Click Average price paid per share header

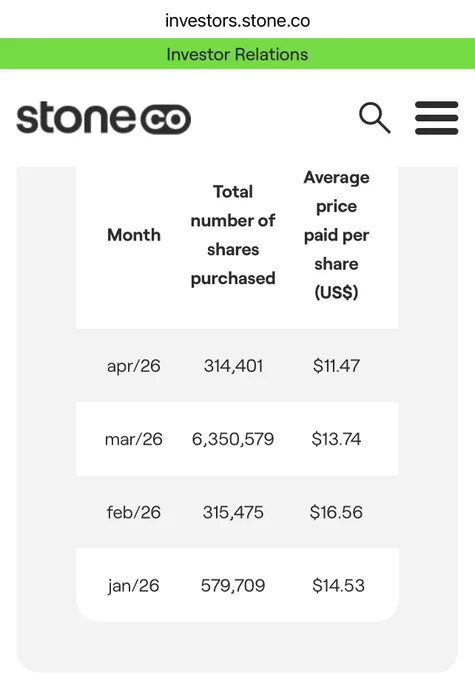[x=336, y=235]
